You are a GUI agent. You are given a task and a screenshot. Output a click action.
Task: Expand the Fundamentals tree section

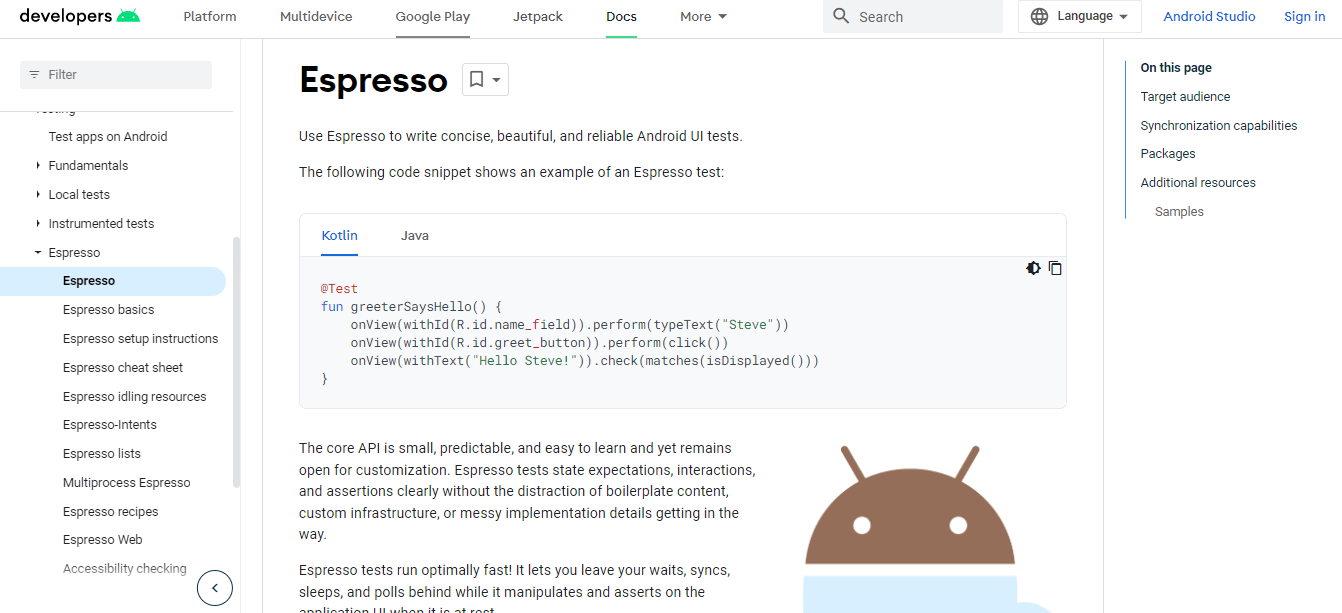tap(38, 166)
